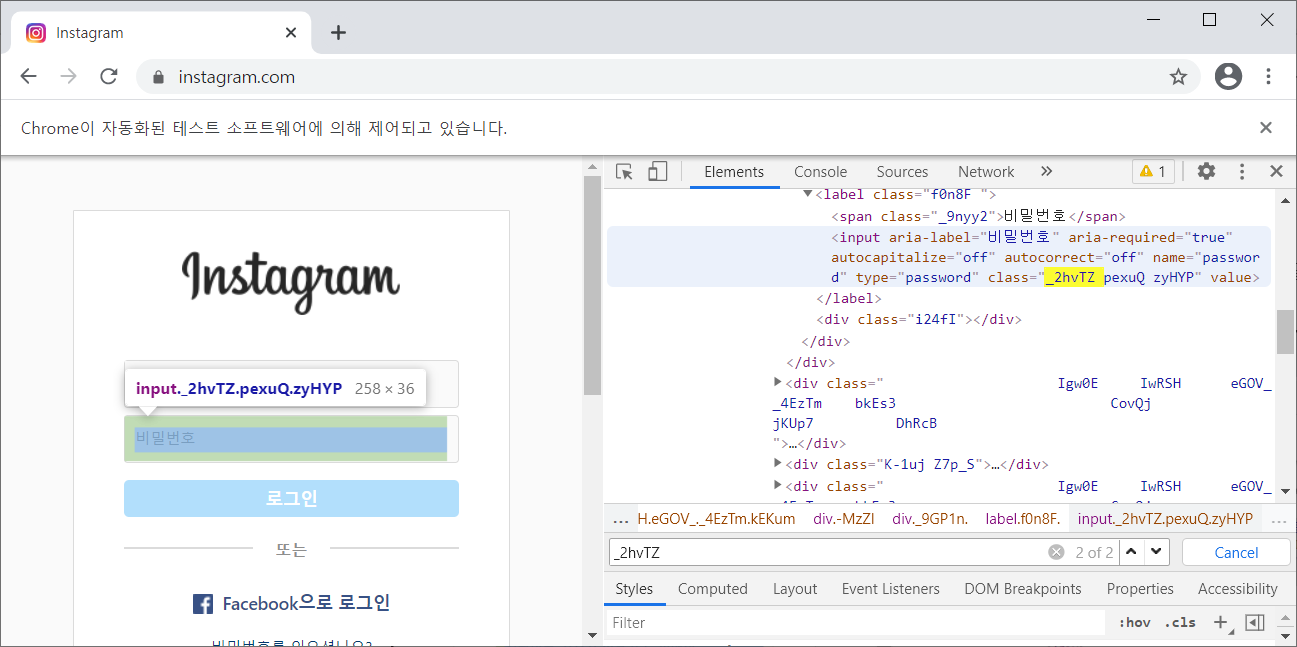Go to next search result
Viewport: 1297px width, 647px height.
[1157, 552]
